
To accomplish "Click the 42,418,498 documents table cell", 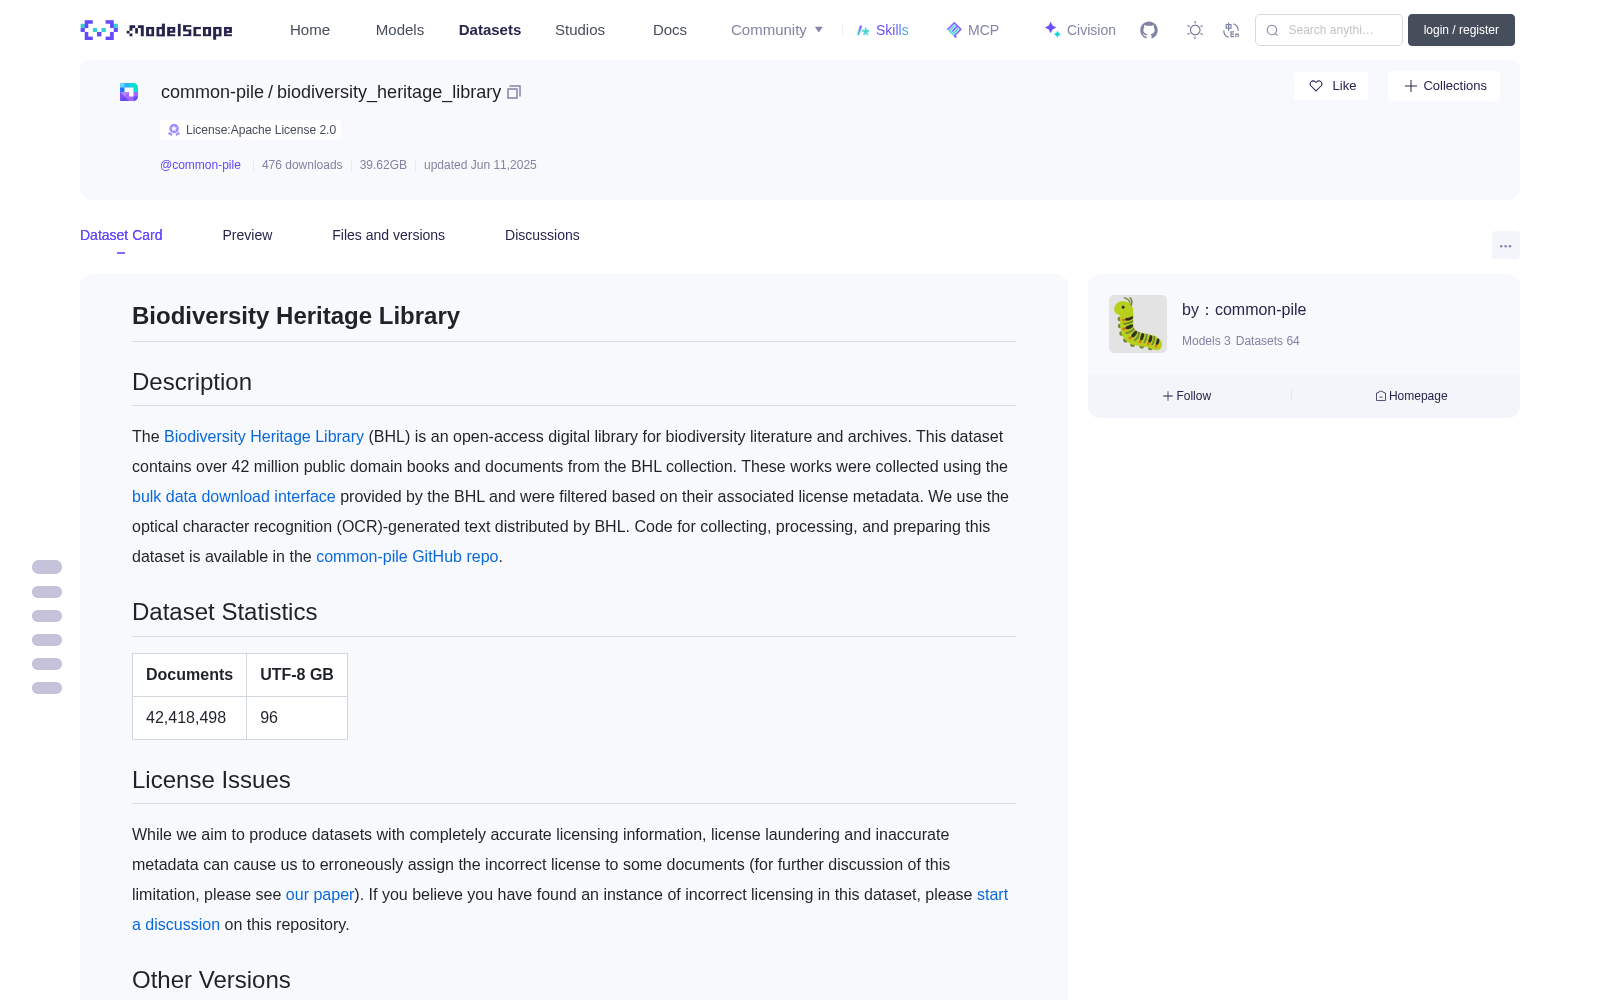I will (x=189, y=718).
